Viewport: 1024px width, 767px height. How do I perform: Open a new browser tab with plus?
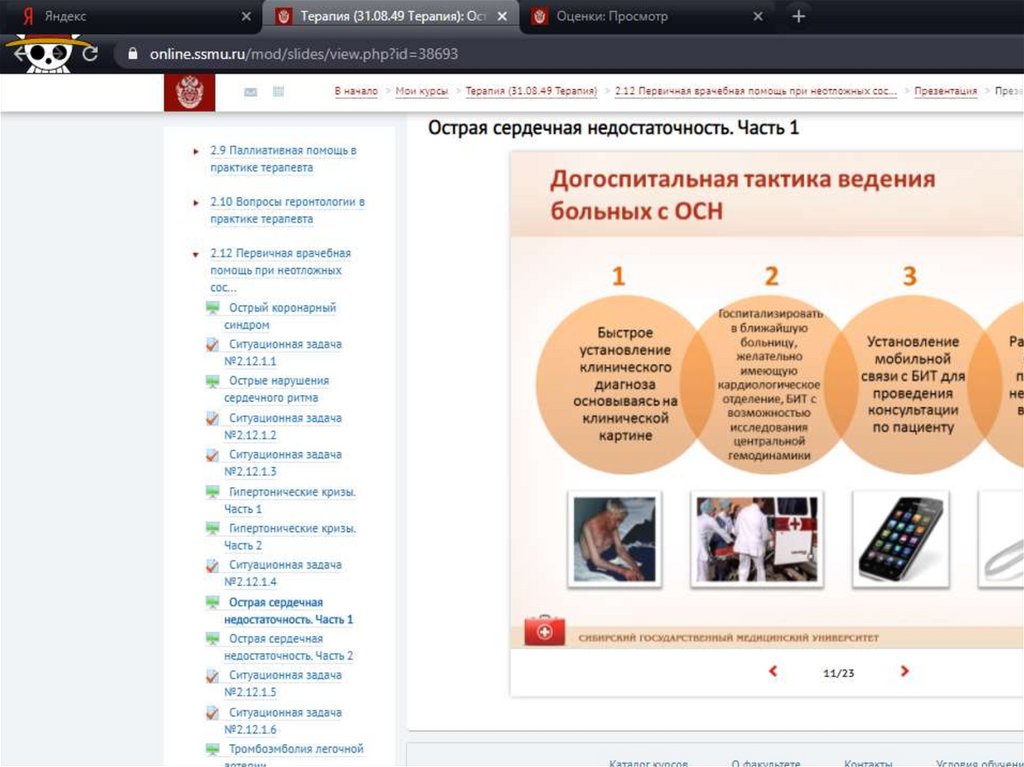pyautogui.click(x=798, y=16)
